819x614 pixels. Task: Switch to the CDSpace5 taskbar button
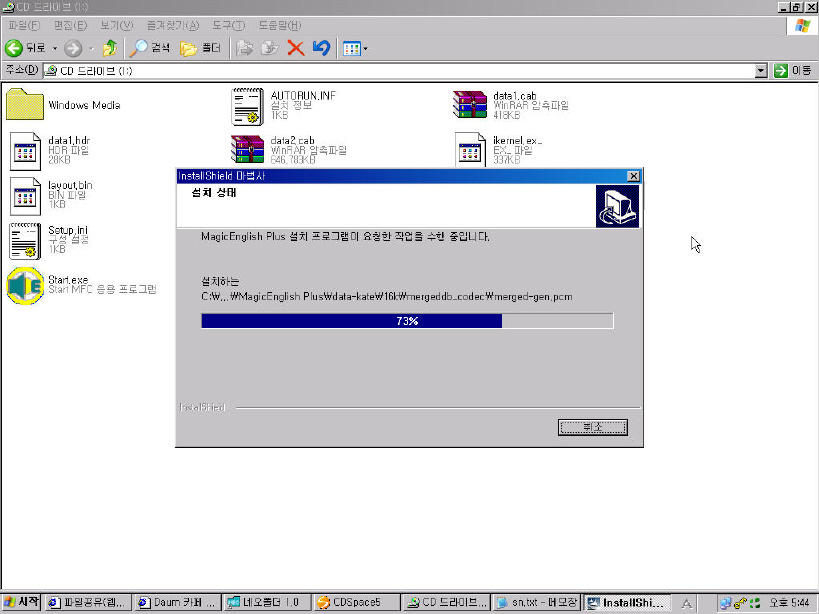[357, 603]
